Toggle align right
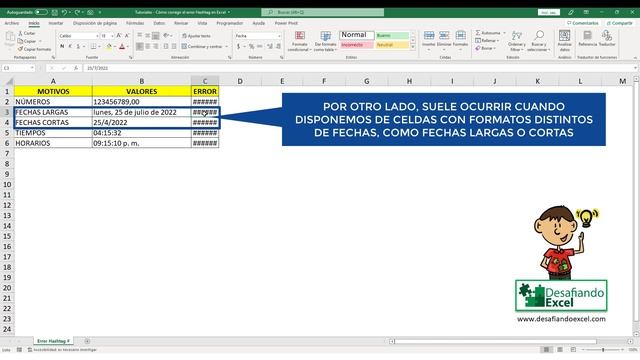This screenshot has width=640, height=360. (156, 47)
